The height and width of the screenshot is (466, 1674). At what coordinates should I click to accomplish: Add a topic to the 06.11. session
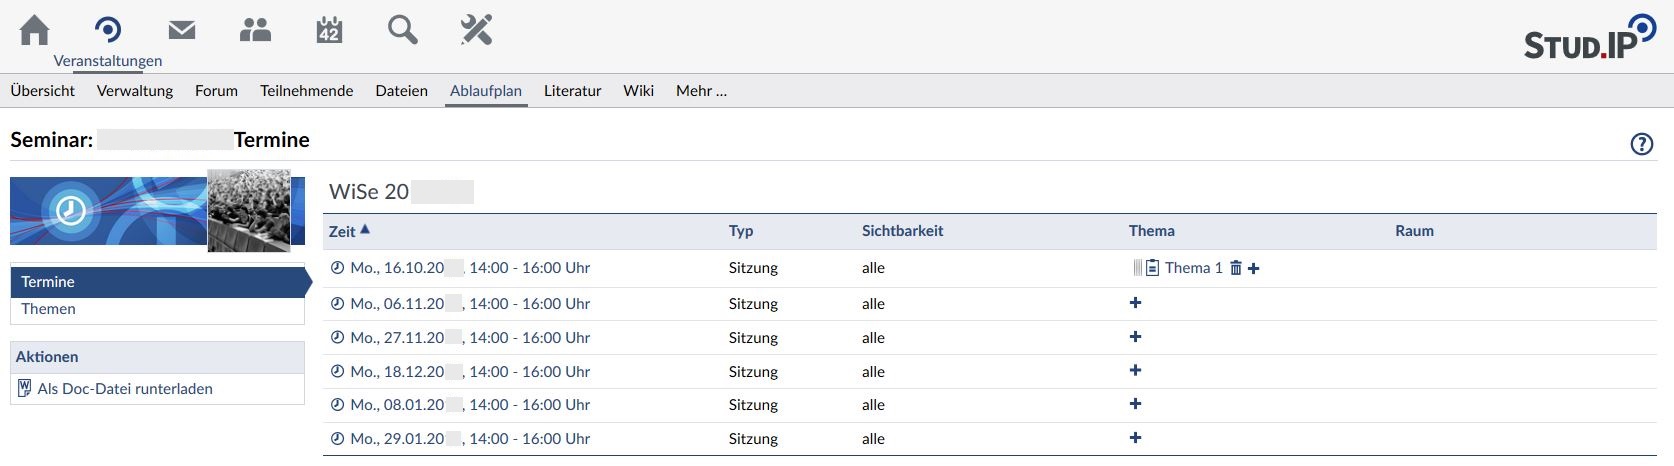(1135, 303)
